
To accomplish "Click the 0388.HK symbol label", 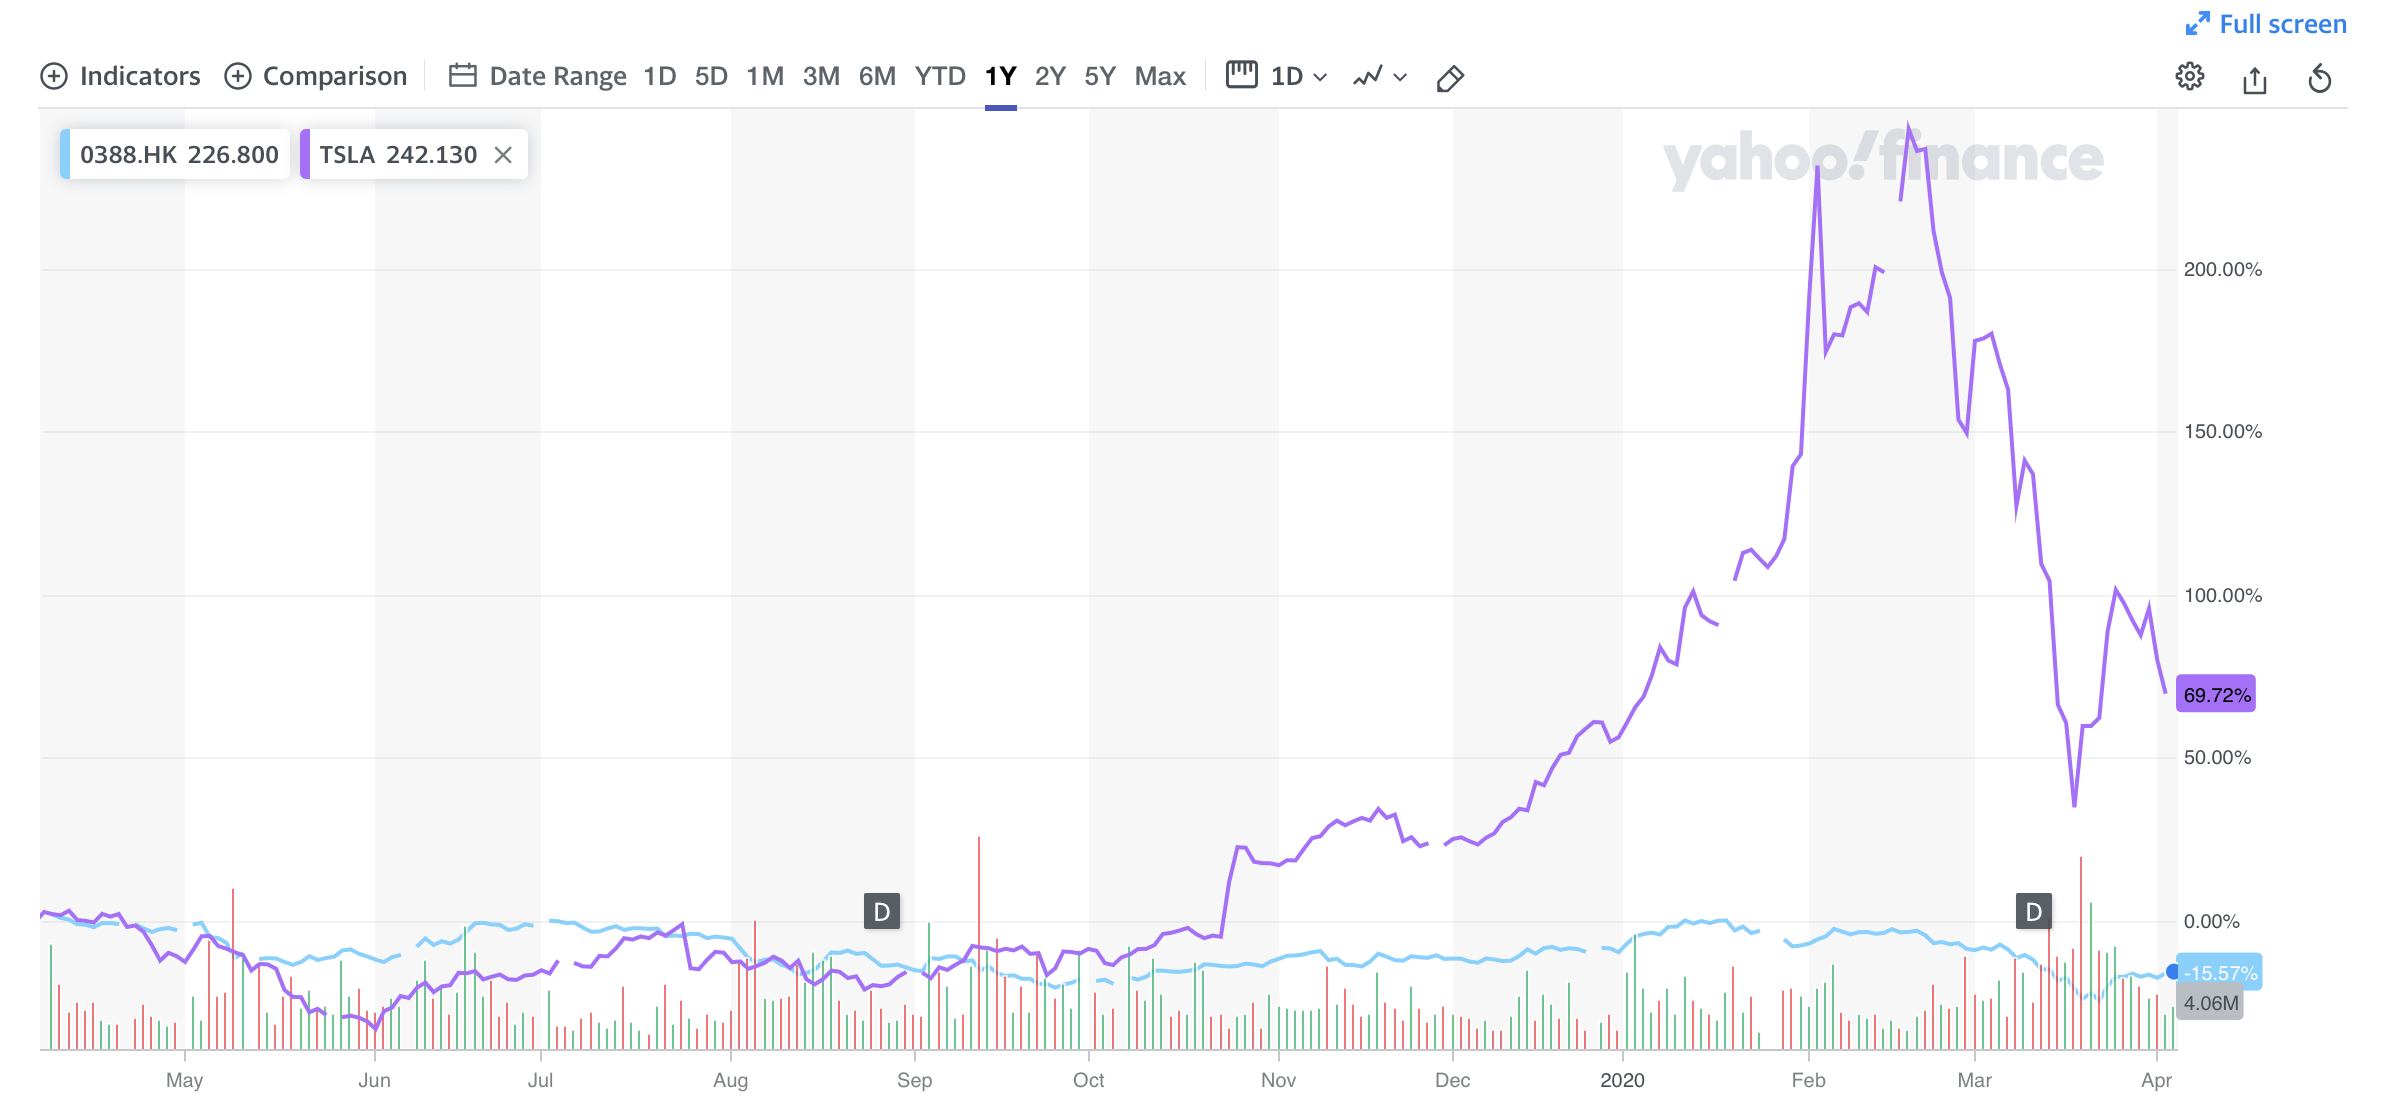I will [x=128, y=155].
